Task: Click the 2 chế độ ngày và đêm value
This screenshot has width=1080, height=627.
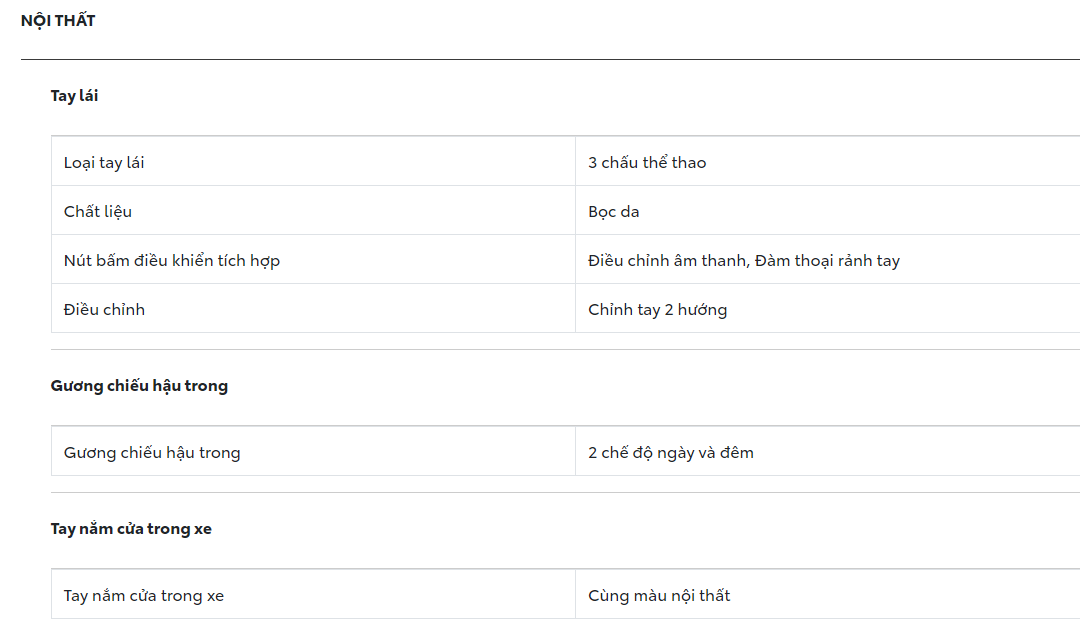Action: click(671, 452)
